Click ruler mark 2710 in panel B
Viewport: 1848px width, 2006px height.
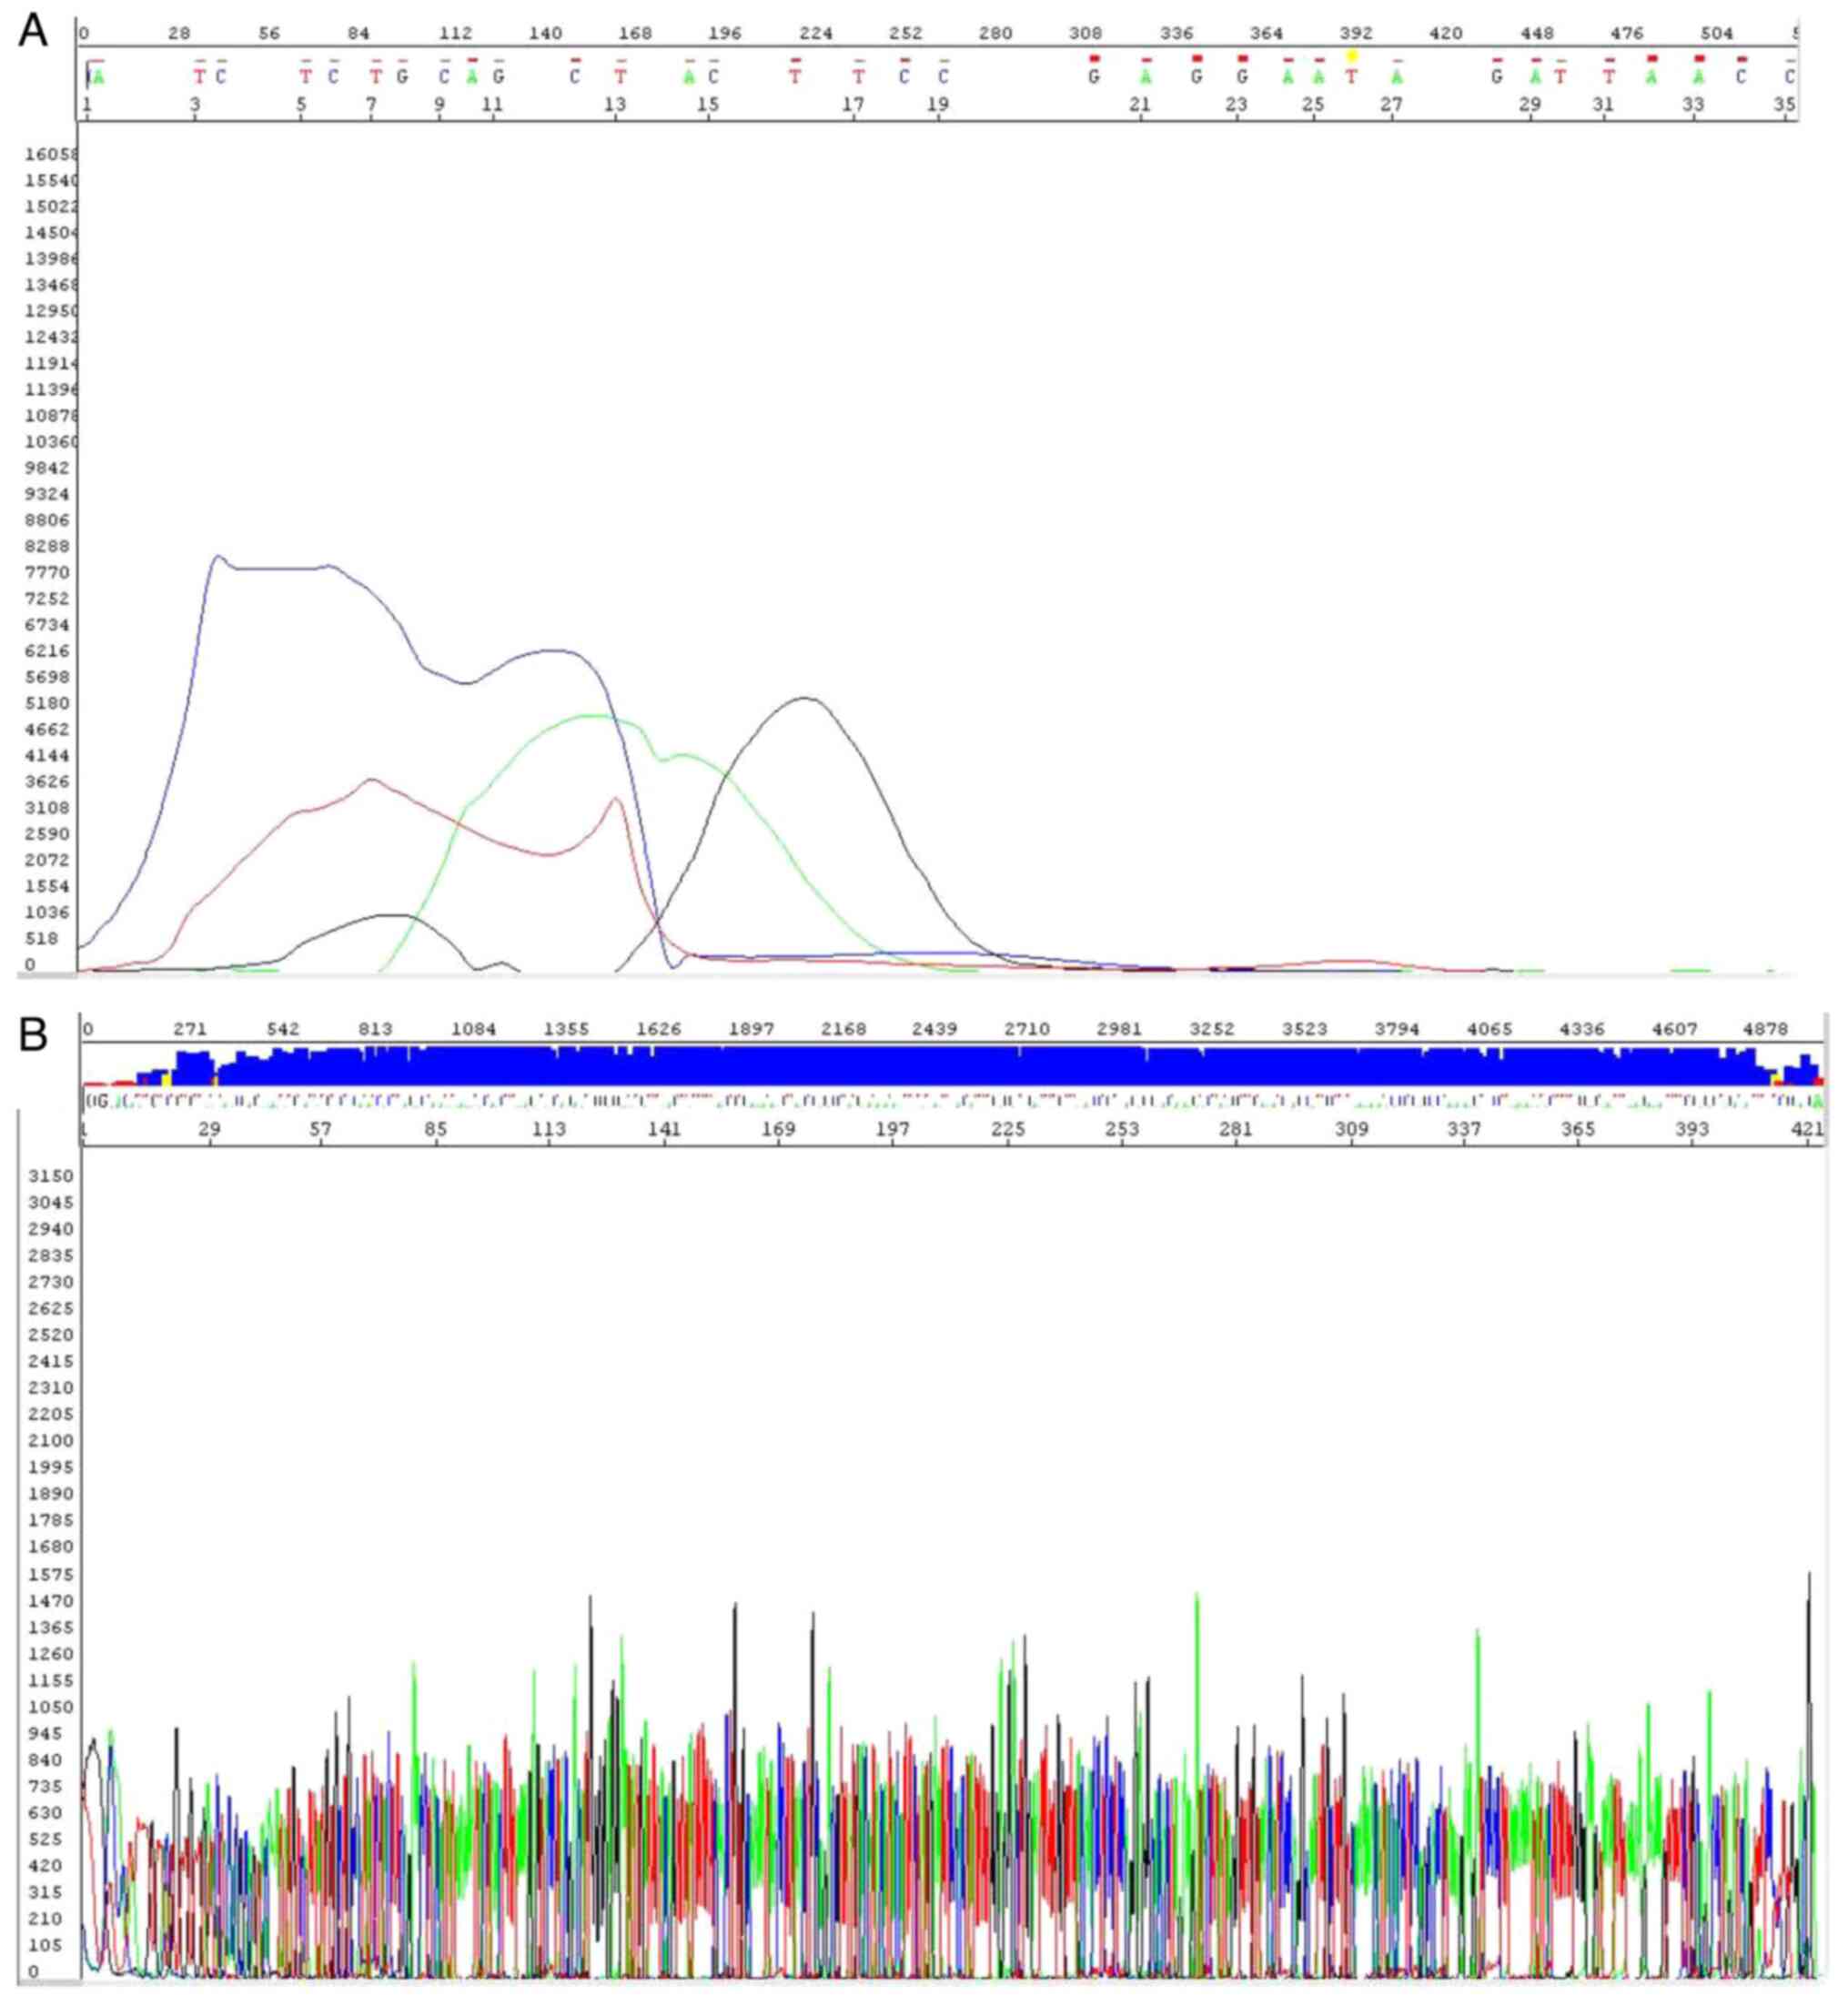(1027, 1030)
